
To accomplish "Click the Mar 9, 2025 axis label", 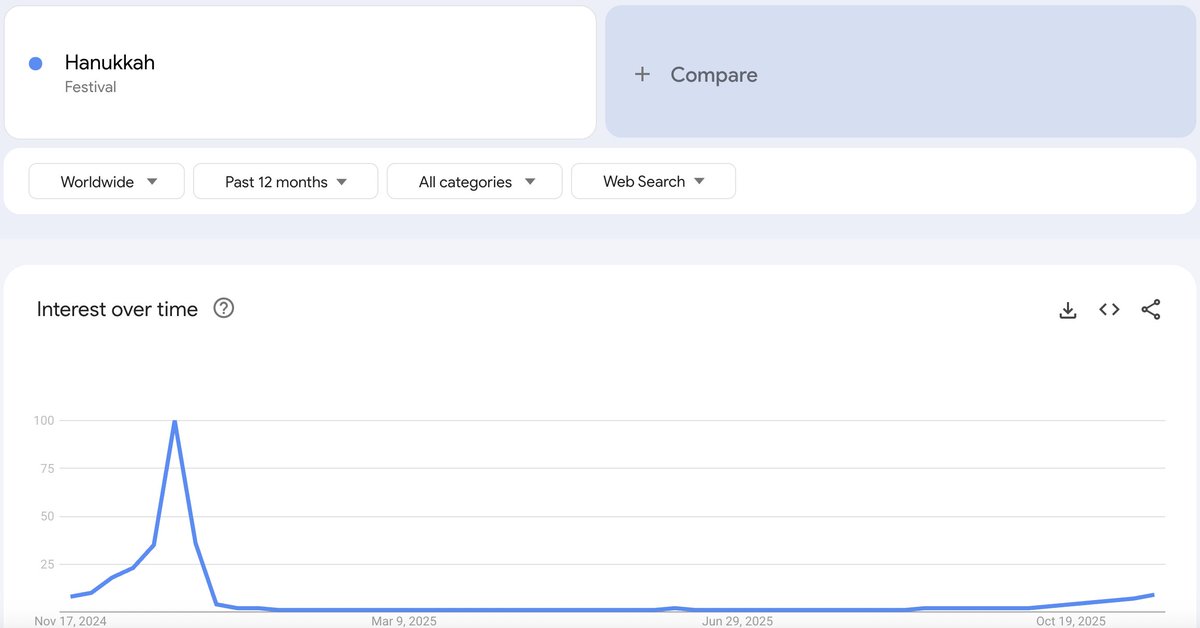I will click(404, 621).
